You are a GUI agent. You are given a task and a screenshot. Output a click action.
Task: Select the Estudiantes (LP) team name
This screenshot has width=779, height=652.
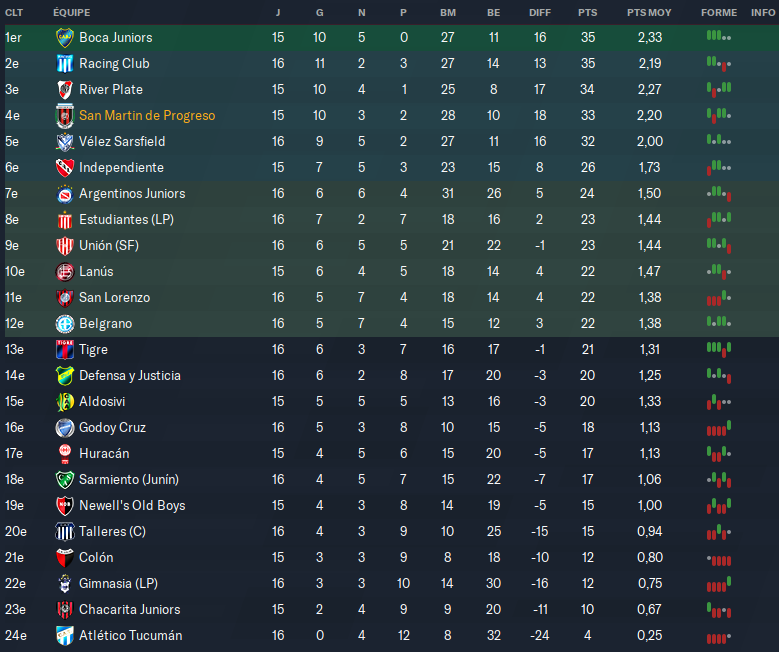[x=127, y=219]
